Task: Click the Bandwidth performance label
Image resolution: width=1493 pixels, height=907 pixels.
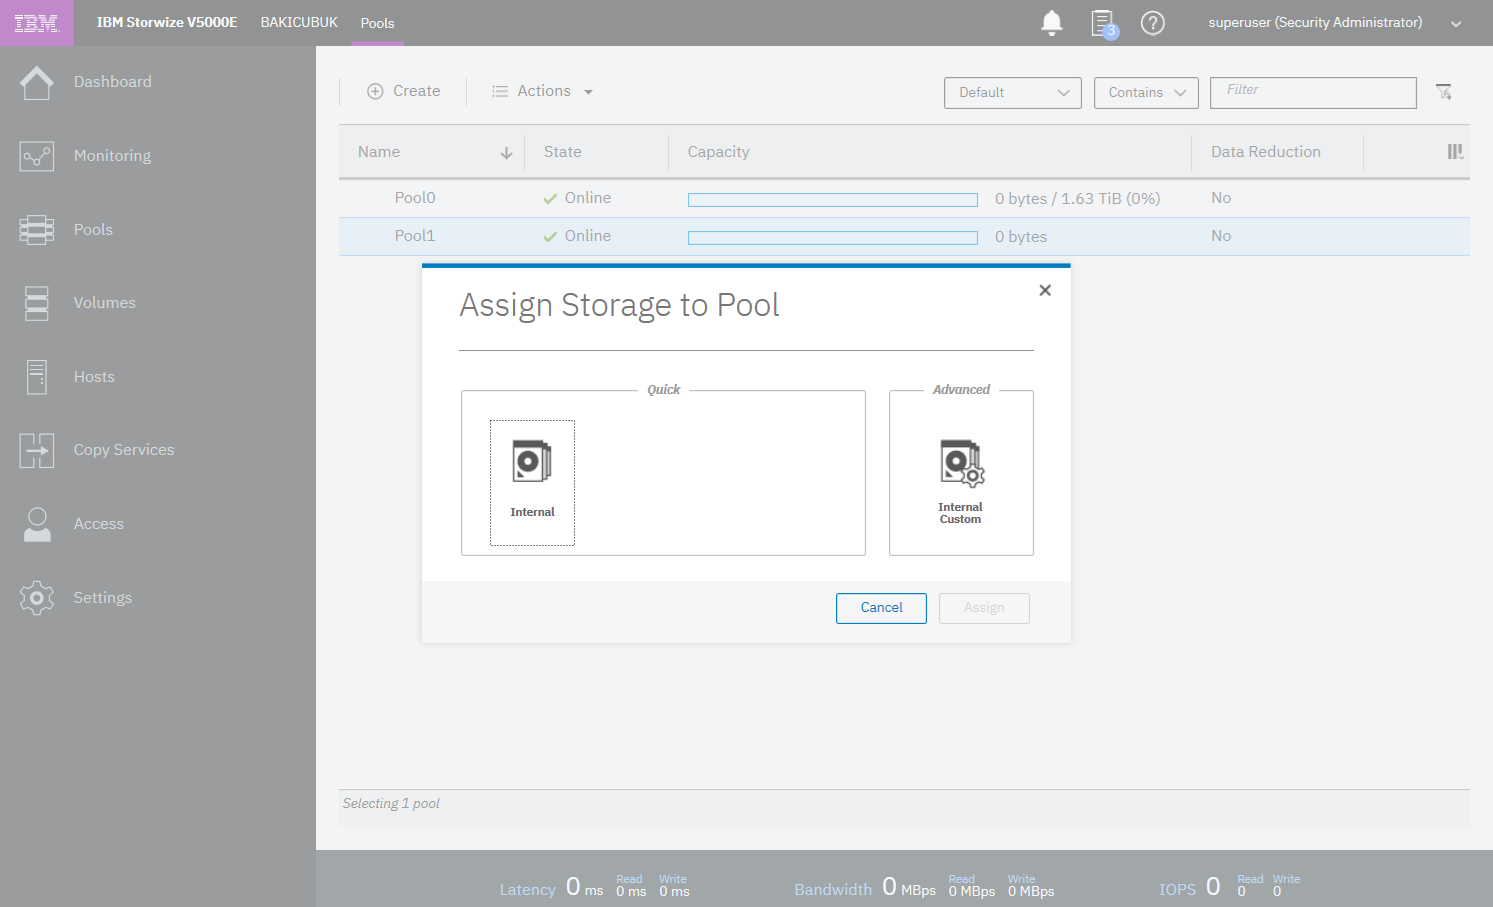Action: pyautogui.click(x=833, y=890)
